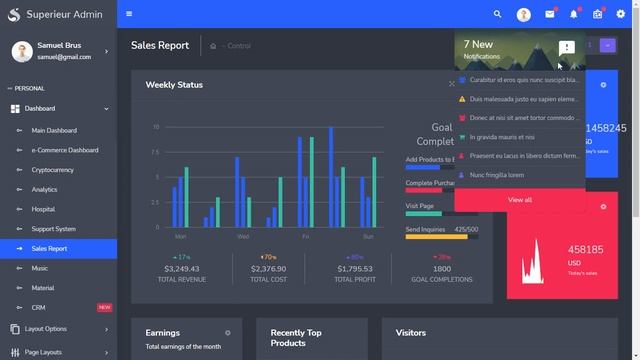Open e-Commerce Dashboard menu item

[x=58, y=150]
